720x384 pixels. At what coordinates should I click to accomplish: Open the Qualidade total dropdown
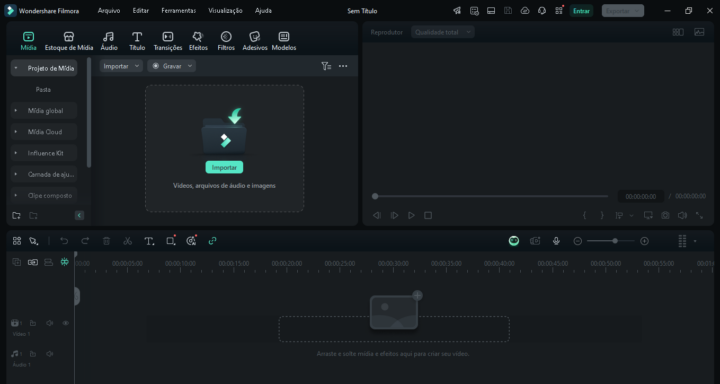443,32
